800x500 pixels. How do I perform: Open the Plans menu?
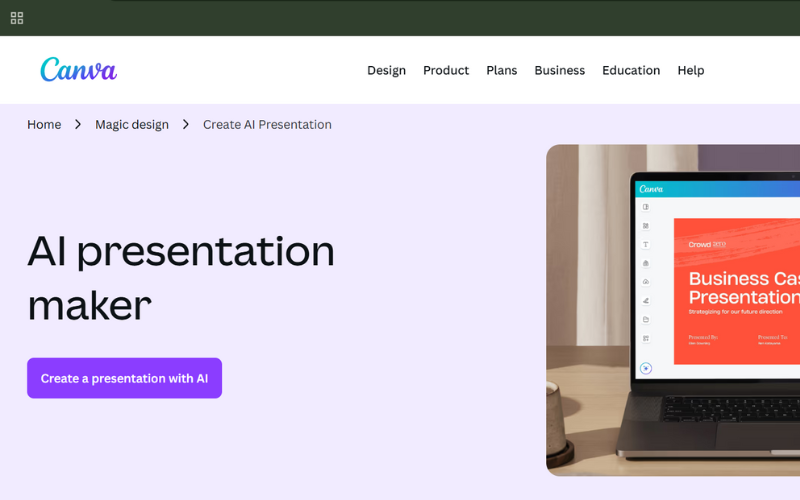click(502, 70)
